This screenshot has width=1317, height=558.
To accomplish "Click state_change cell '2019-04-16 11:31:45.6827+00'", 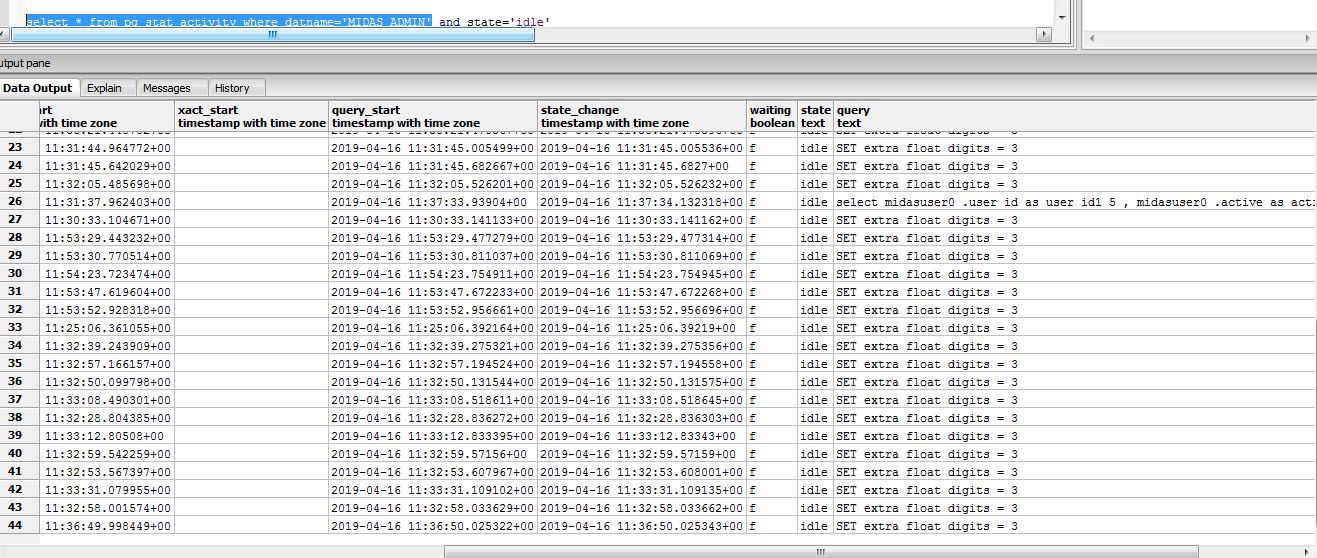I will pyautogui.click(x=642, y=165).
